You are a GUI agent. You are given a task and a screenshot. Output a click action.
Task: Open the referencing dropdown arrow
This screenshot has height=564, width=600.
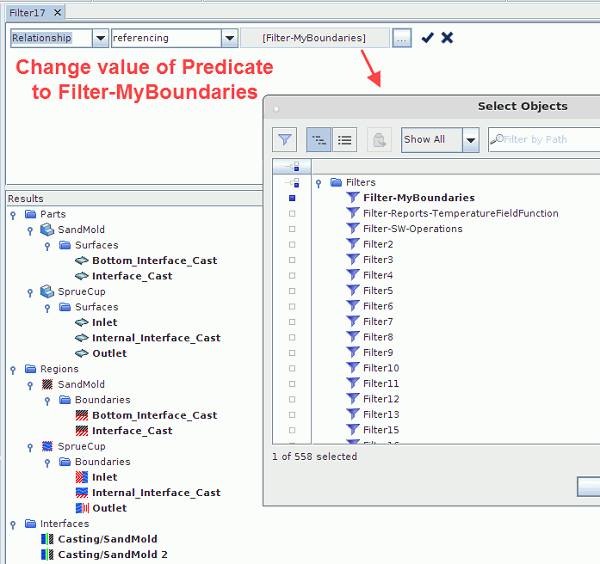coord(230,38)
